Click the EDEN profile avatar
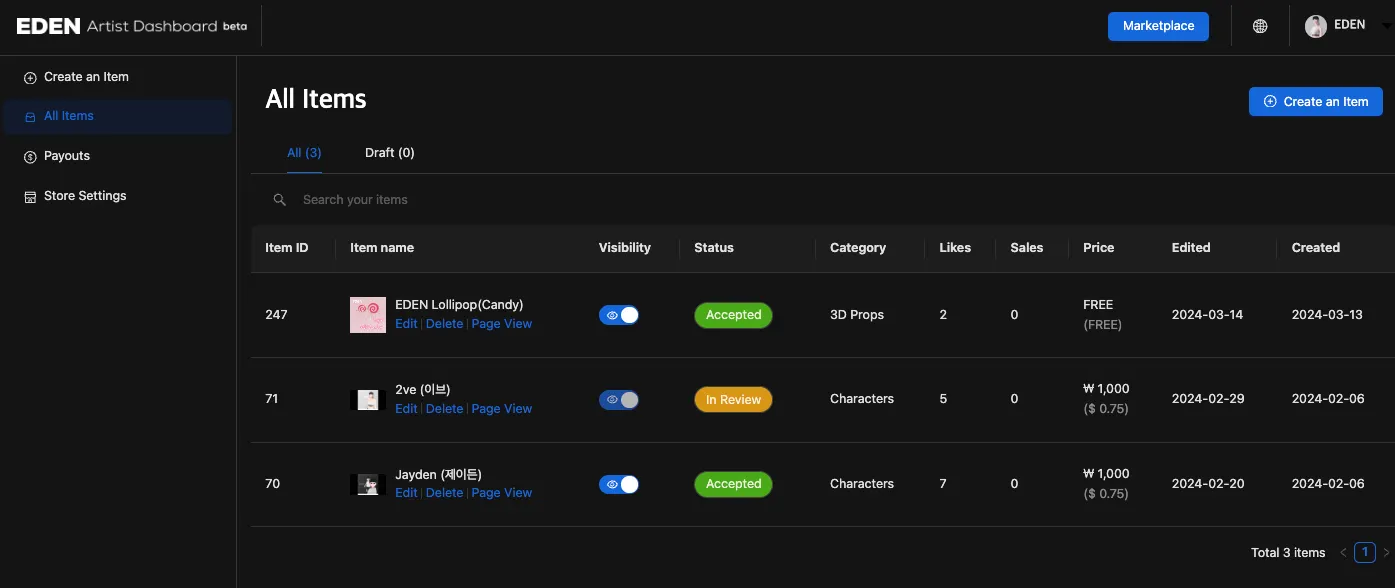 click(1316, 26)
